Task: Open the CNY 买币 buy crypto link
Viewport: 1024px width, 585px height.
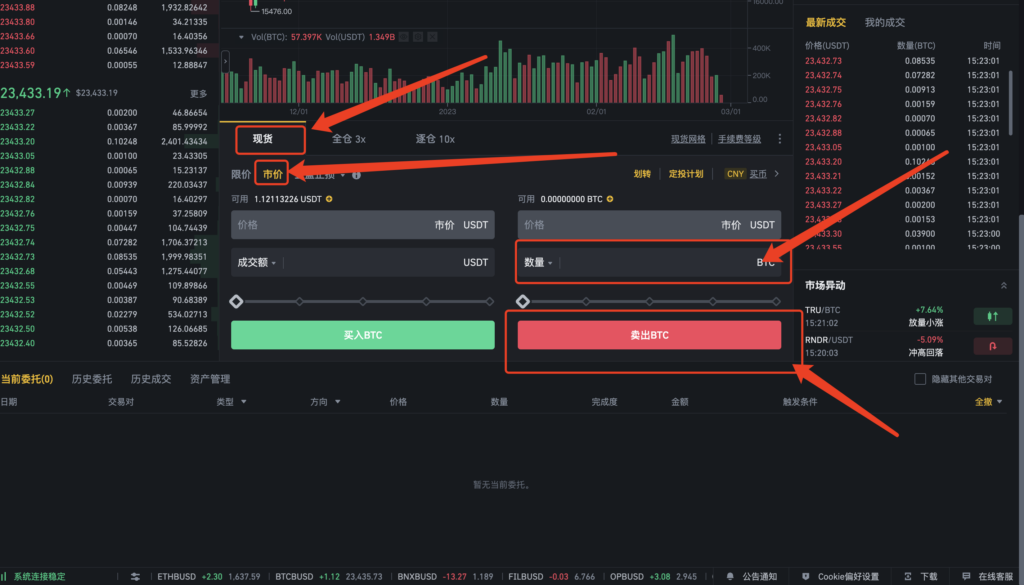Action: (x=746, y=174)
